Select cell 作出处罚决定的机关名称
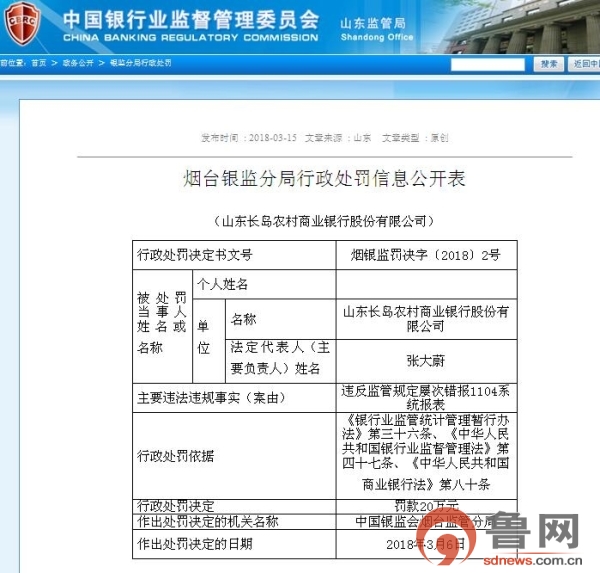Viewport: 600px width, 573px height. 234,522
